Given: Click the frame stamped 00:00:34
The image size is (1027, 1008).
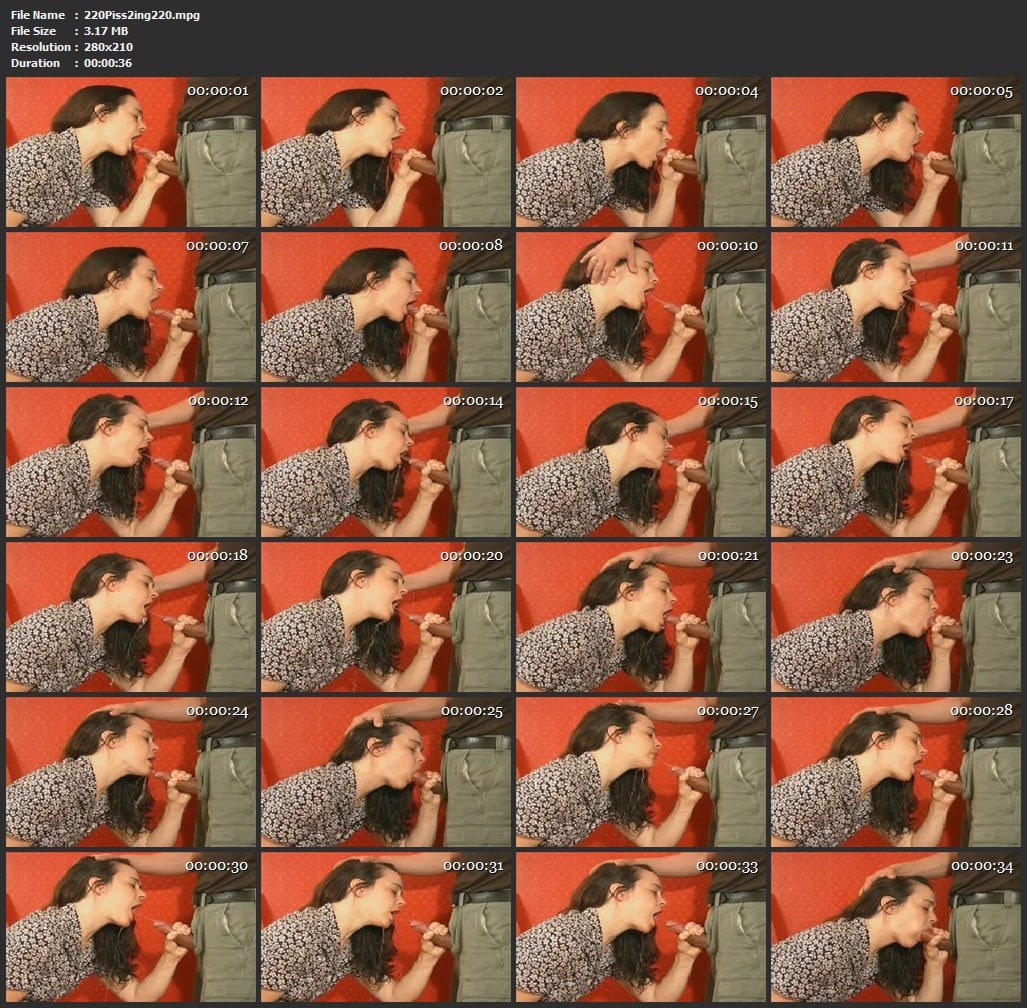Looking at the screenshot, I should [895, 927].
